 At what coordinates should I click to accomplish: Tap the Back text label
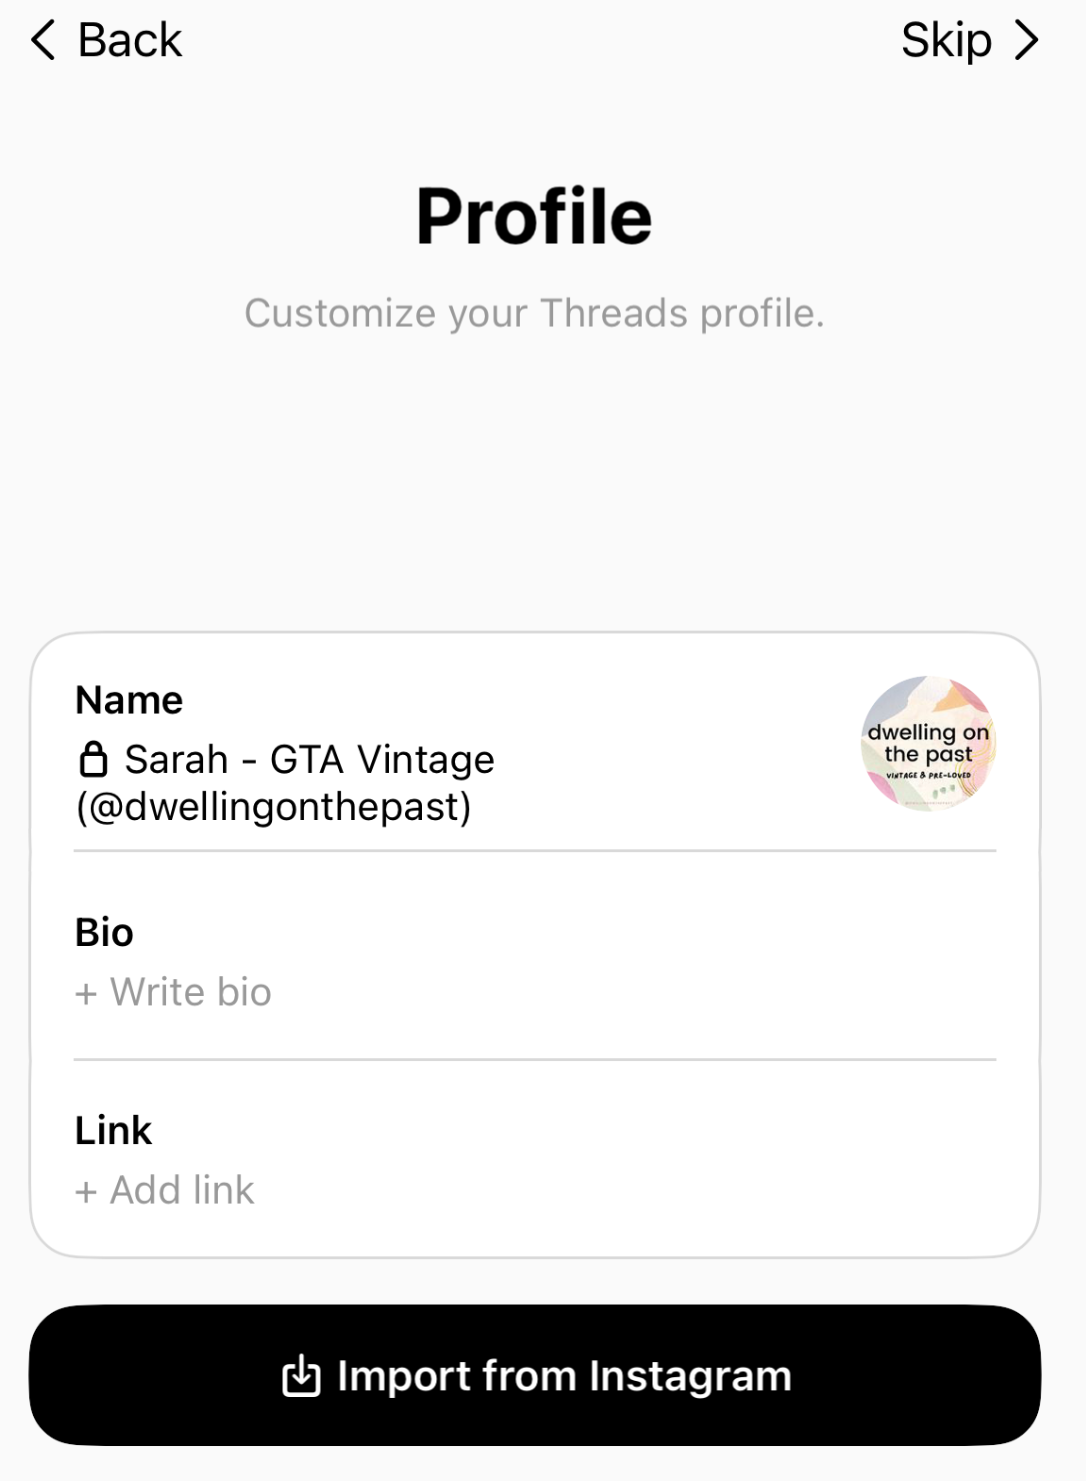tap(130, 41)
